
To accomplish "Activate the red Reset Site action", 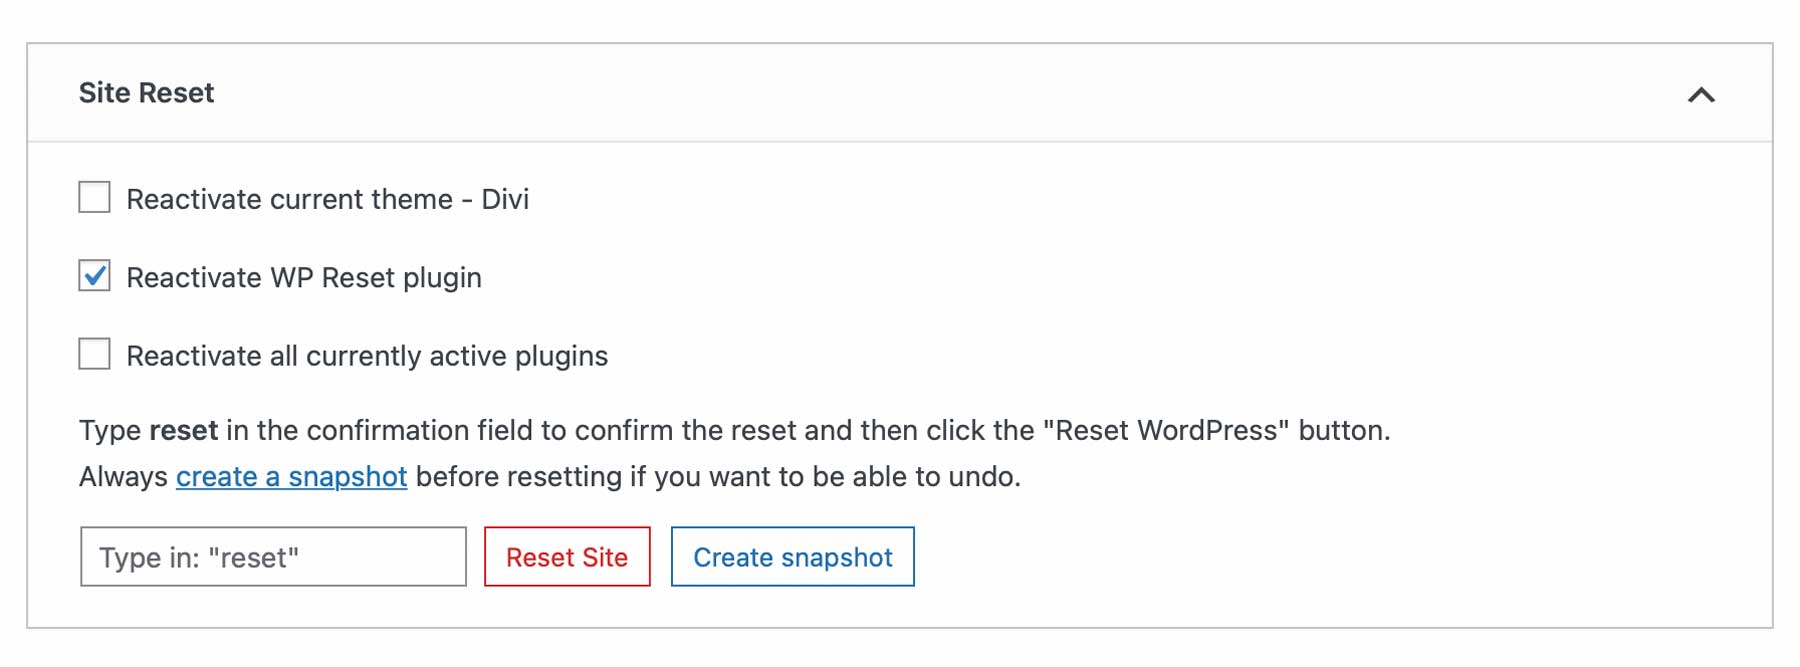I will [x=566, y=557].
